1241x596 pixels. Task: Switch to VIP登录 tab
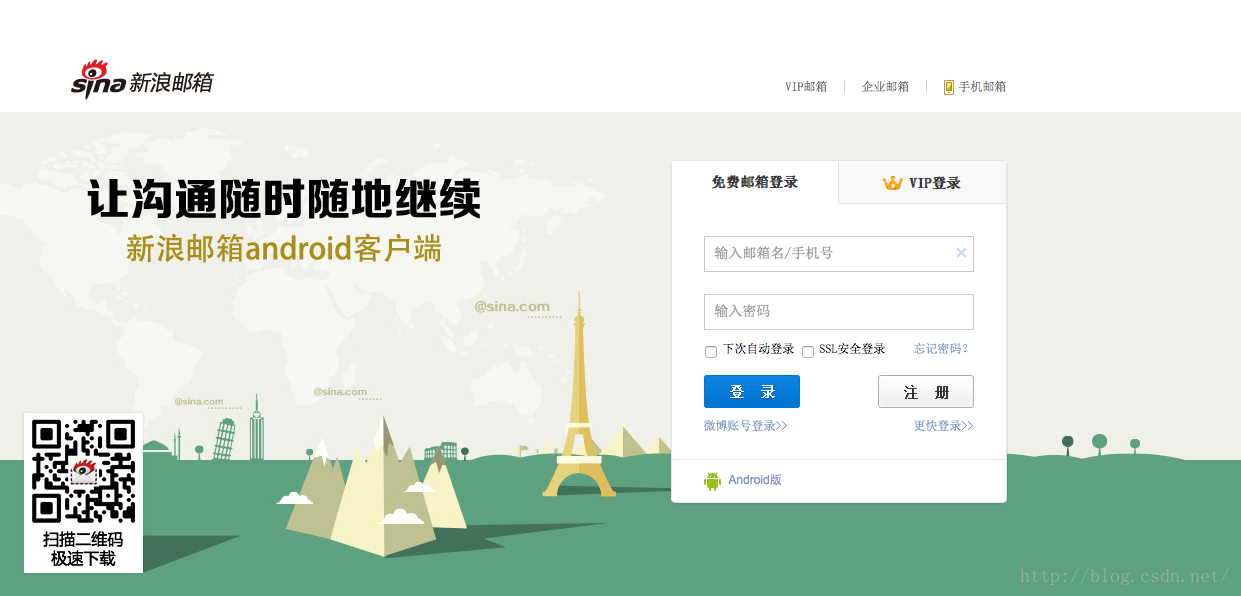point(922,183)
